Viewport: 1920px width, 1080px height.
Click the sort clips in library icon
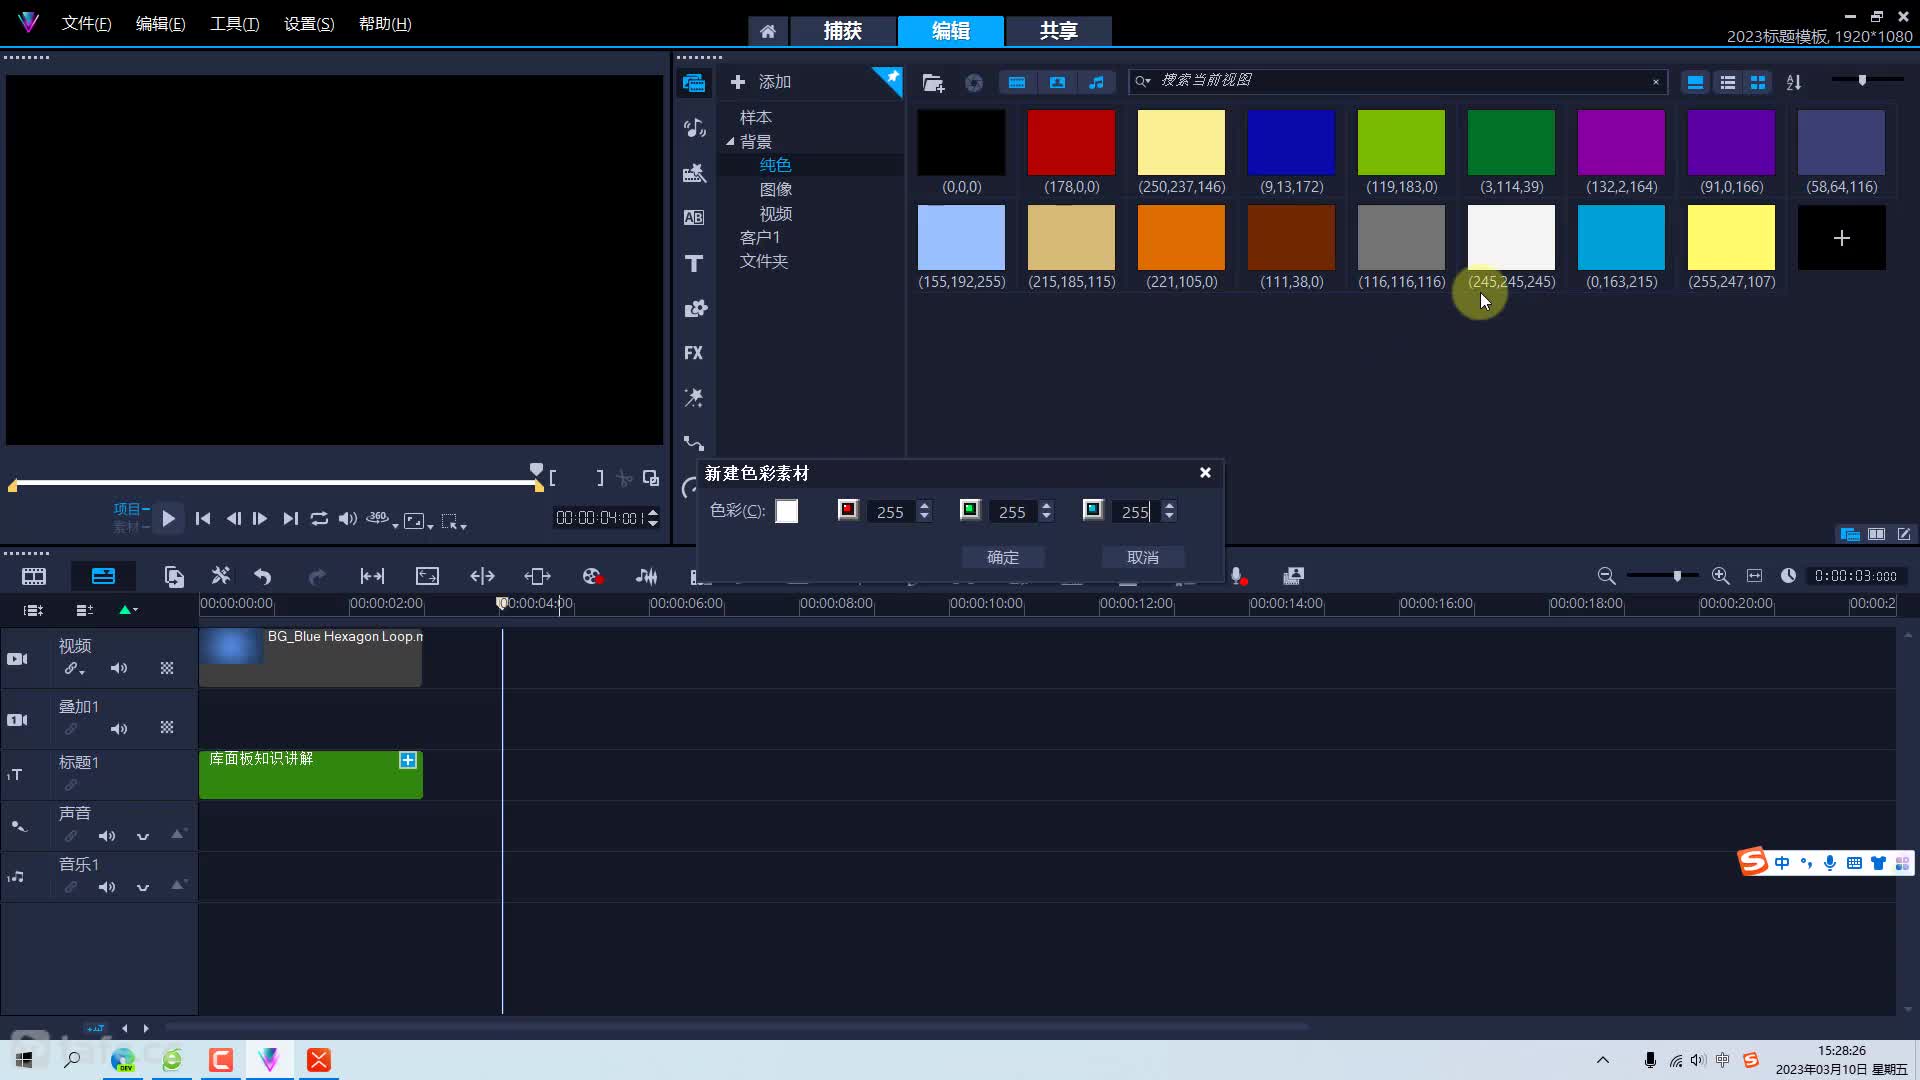pyautogui.click(x=1794, y=82)
